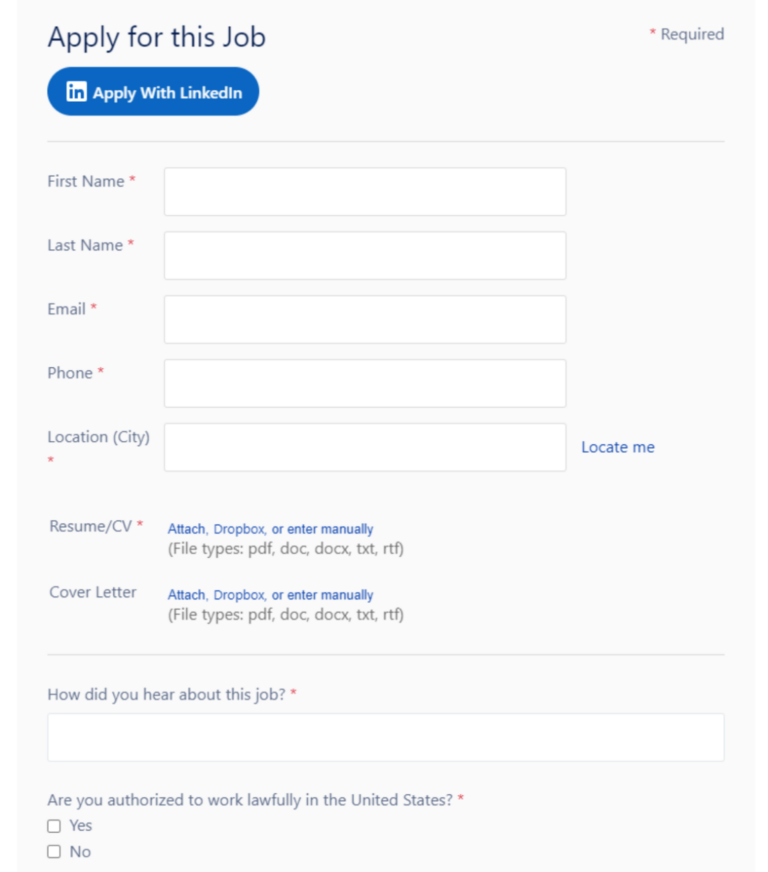Click the No label for work authorization
Viewport: 768px width, 872px height.
point(80,852)
